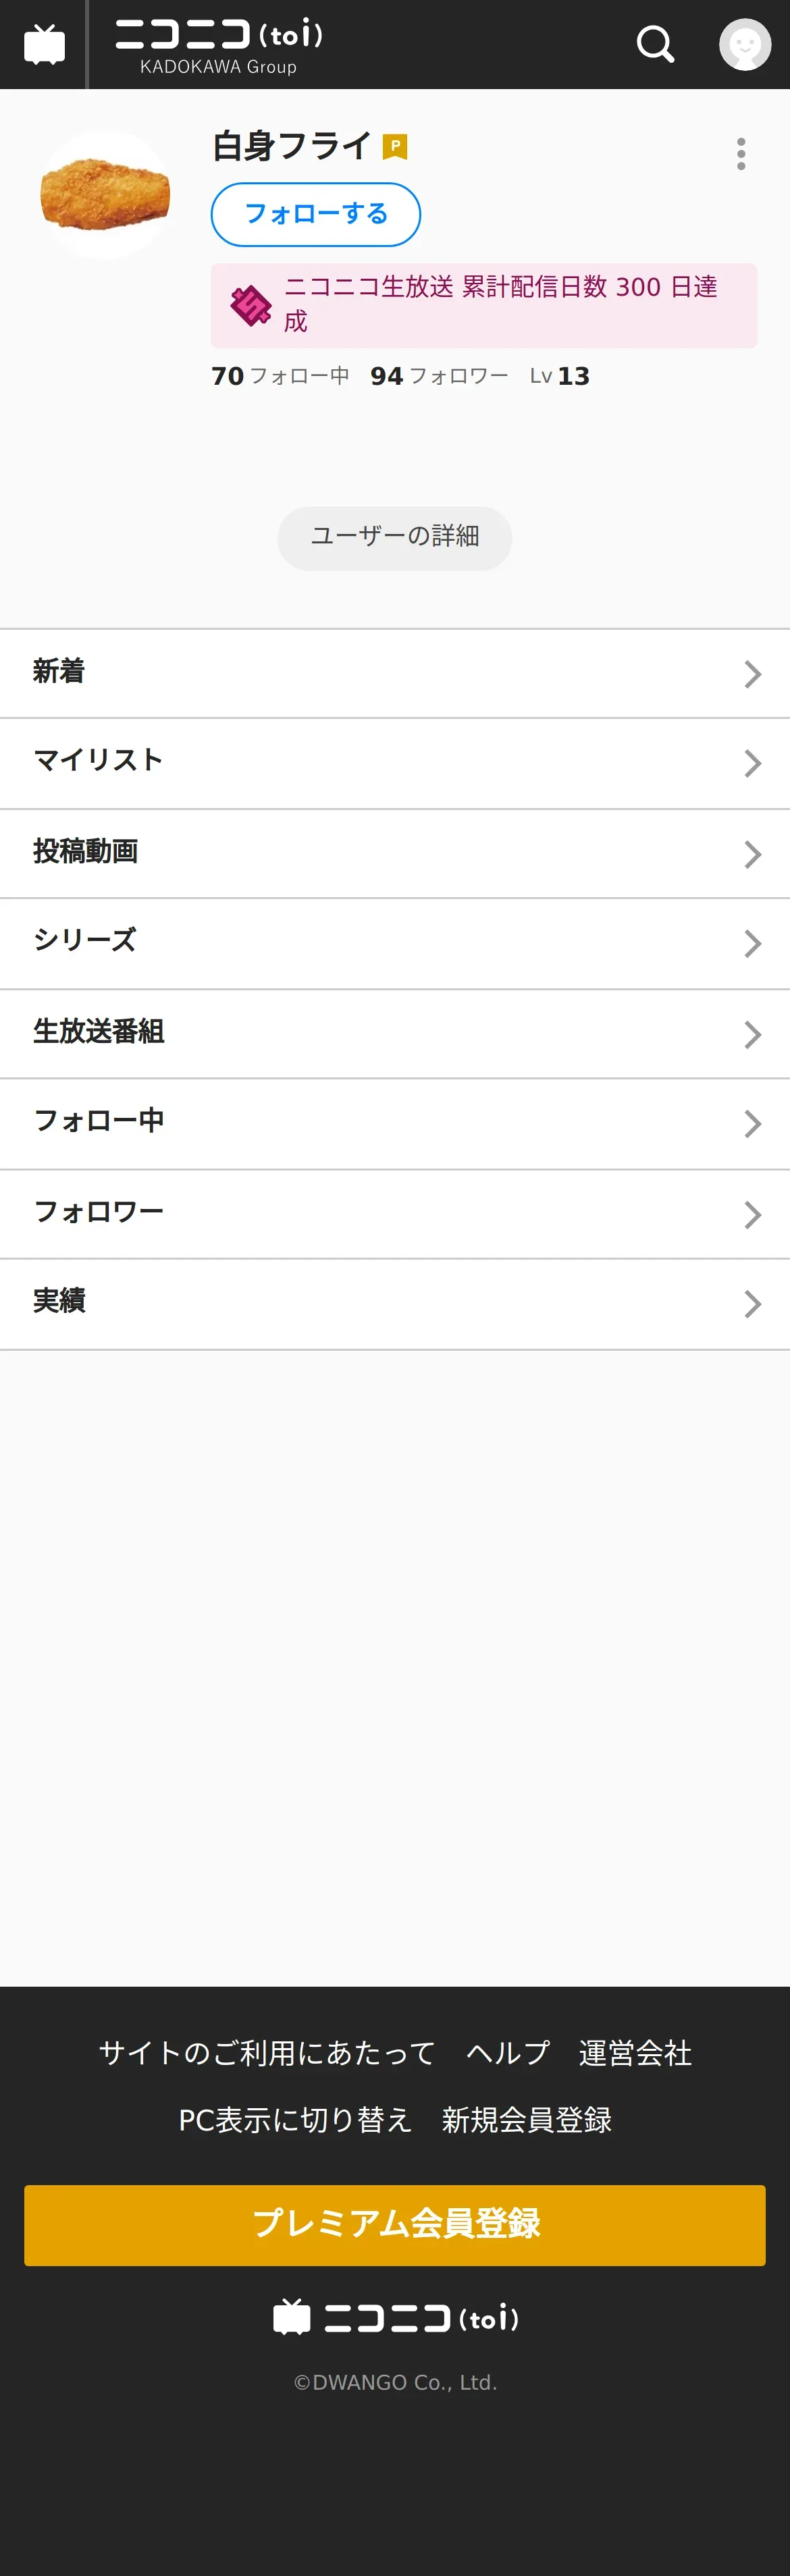The width and height of the screenshot is (790, 2576).
Task: Toggle follow with フォローする button
Action: pos(316,214)
